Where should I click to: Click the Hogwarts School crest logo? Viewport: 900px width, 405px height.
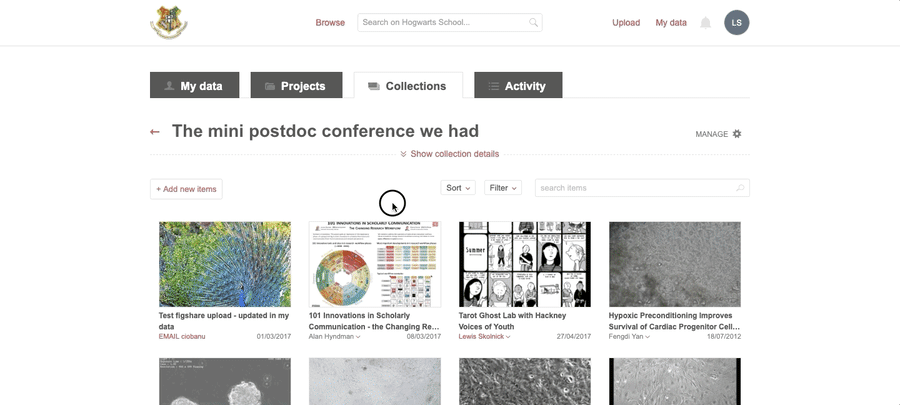[169, 22]
